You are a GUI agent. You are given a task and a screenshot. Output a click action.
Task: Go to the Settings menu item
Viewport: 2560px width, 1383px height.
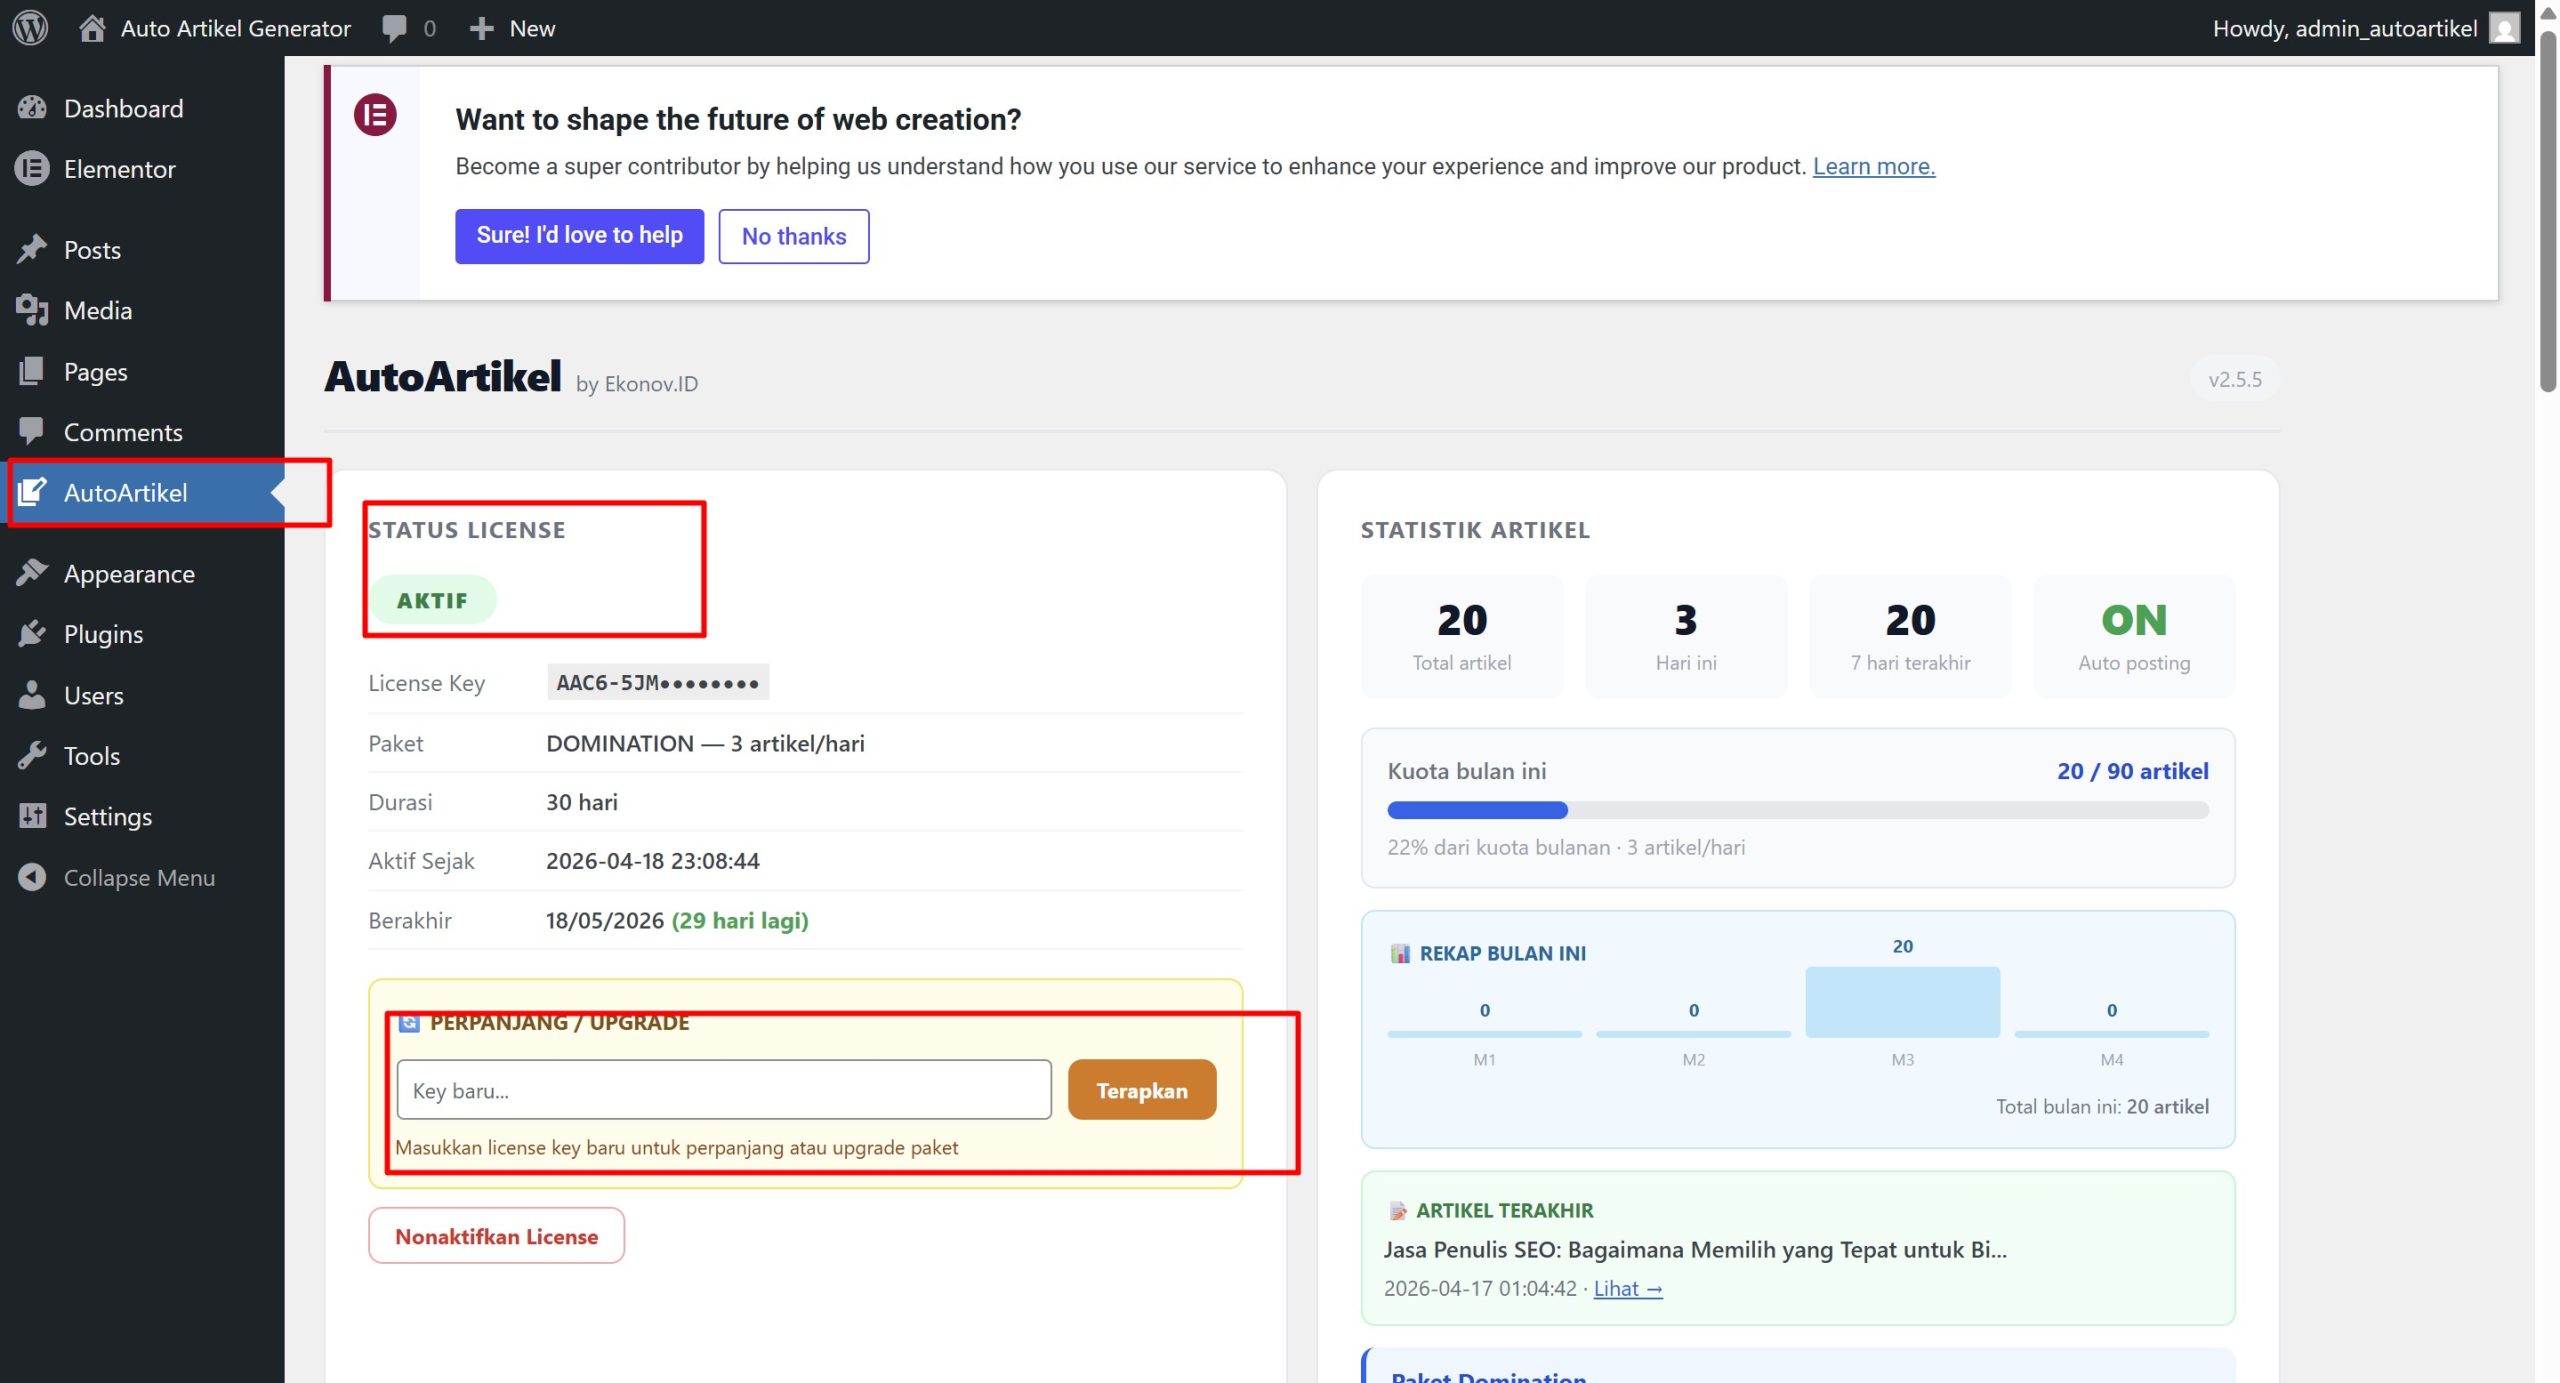107,816
